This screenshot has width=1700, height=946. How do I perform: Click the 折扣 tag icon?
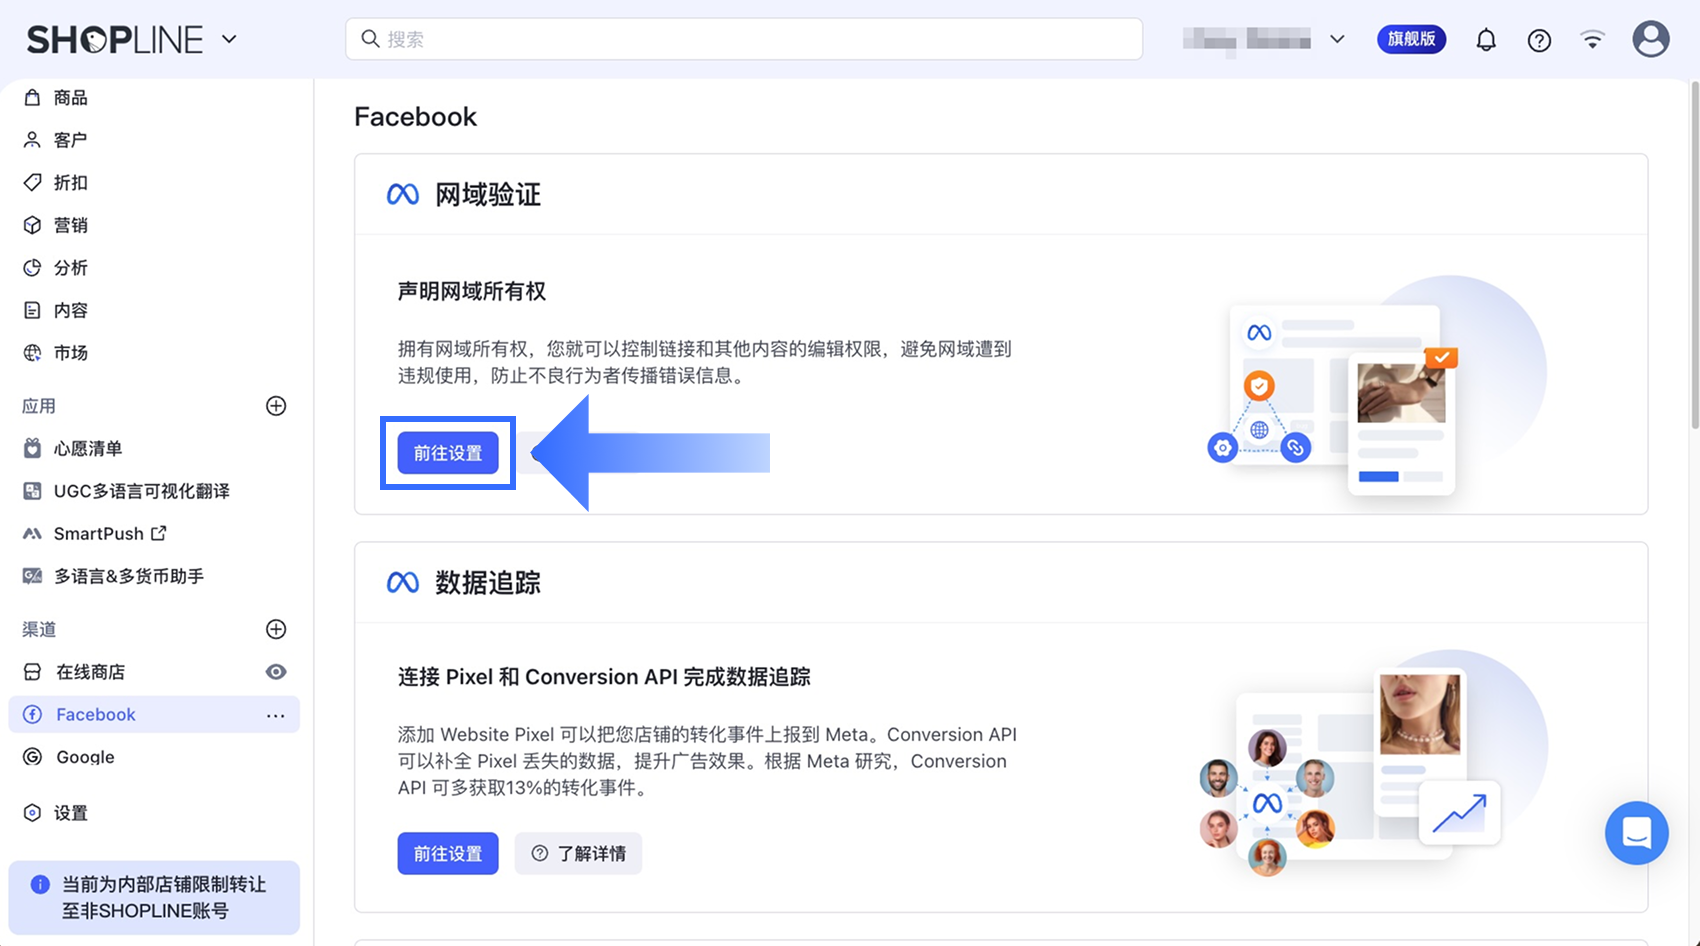(33, 182)
